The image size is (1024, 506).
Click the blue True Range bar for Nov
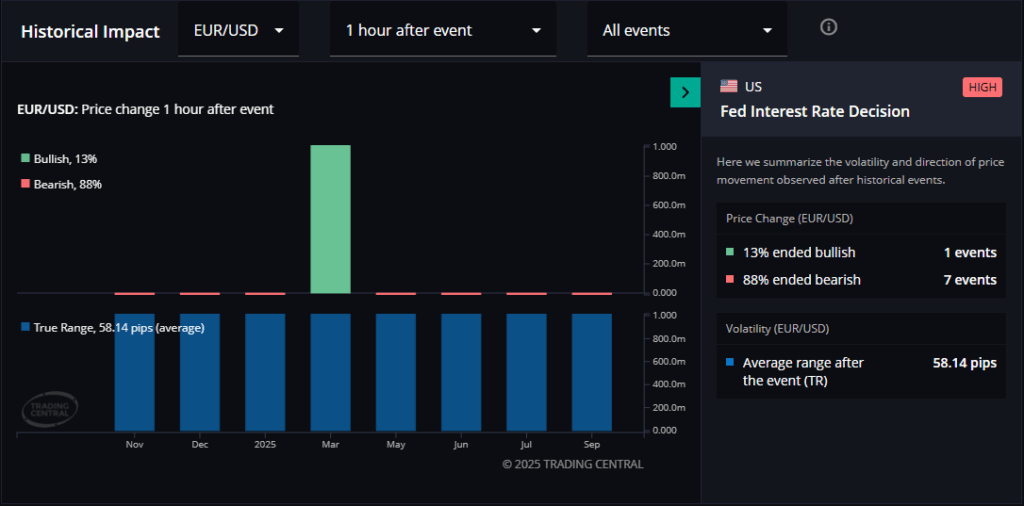pyautogui.click(x=134, y=372)
